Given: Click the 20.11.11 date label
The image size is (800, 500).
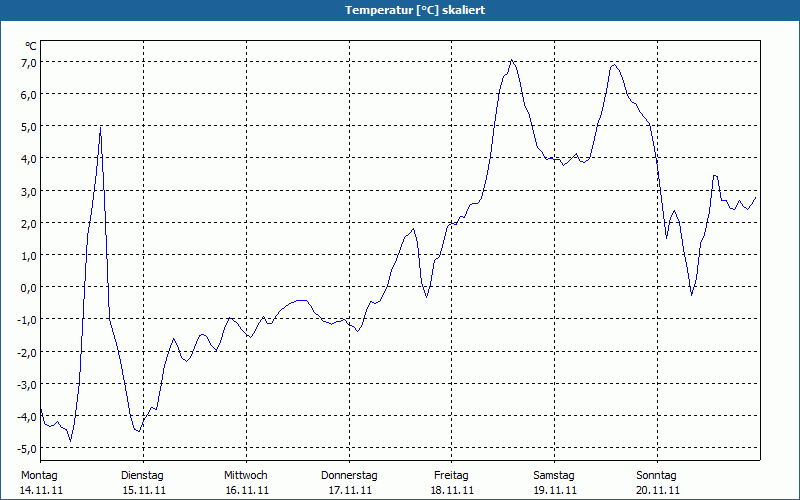Looking at the screenshot, I should click(658, 490).
